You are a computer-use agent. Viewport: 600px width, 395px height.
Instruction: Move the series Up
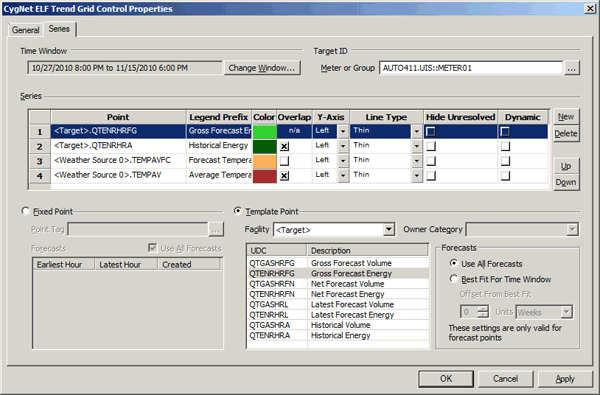coord(566,166)
